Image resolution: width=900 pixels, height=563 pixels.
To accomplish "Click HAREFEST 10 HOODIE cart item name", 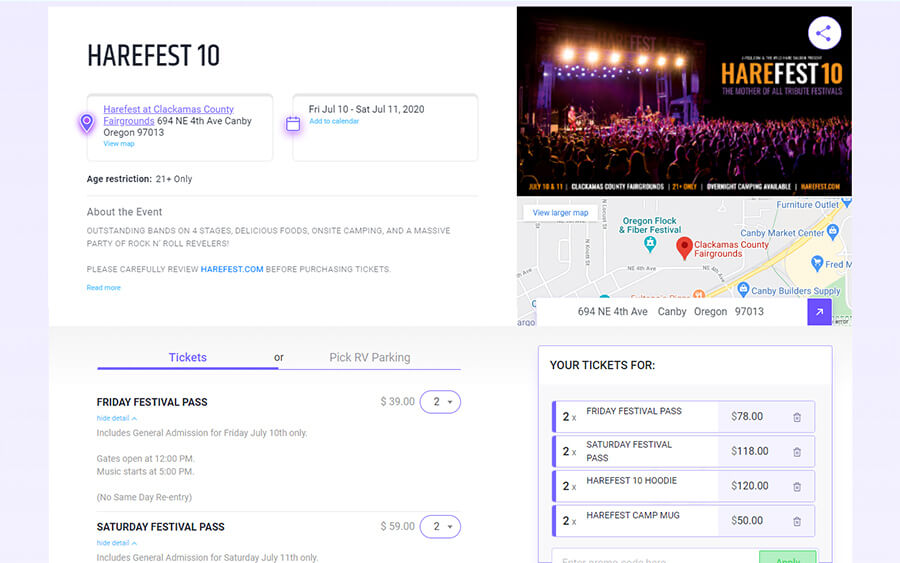I will click(631, 480).
